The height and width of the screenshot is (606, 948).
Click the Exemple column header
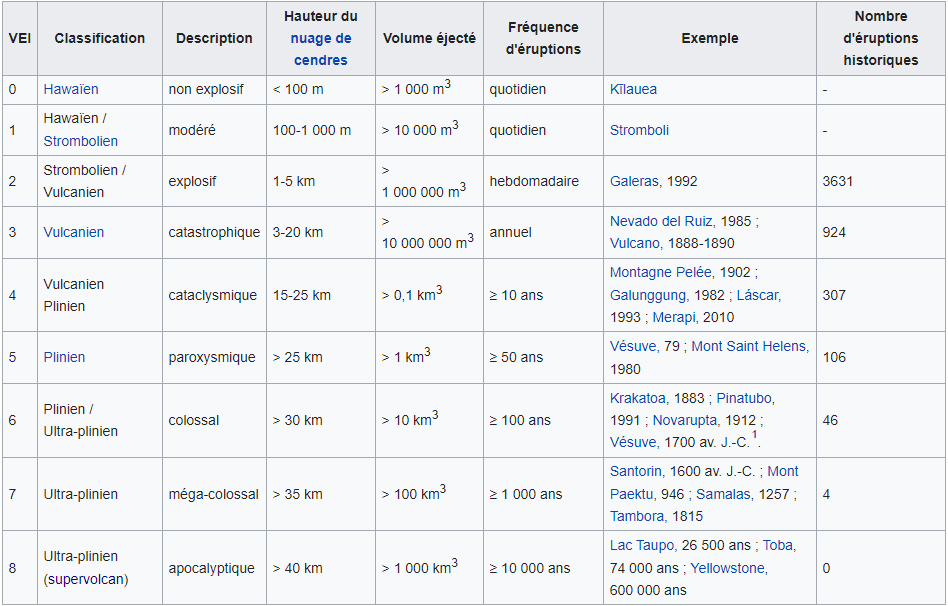tap(710, 38)
